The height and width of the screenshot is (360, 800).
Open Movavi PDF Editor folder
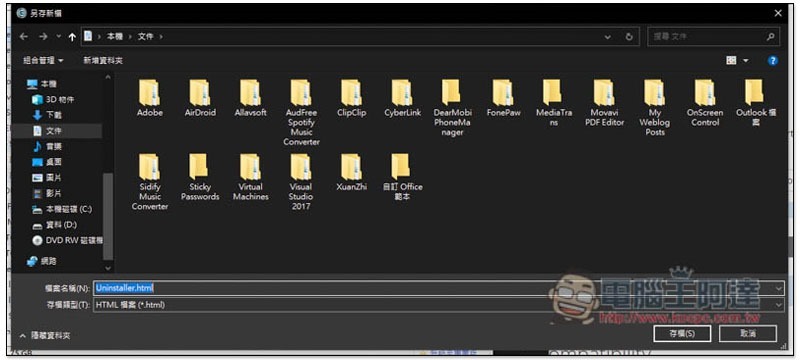pos(604,103)
